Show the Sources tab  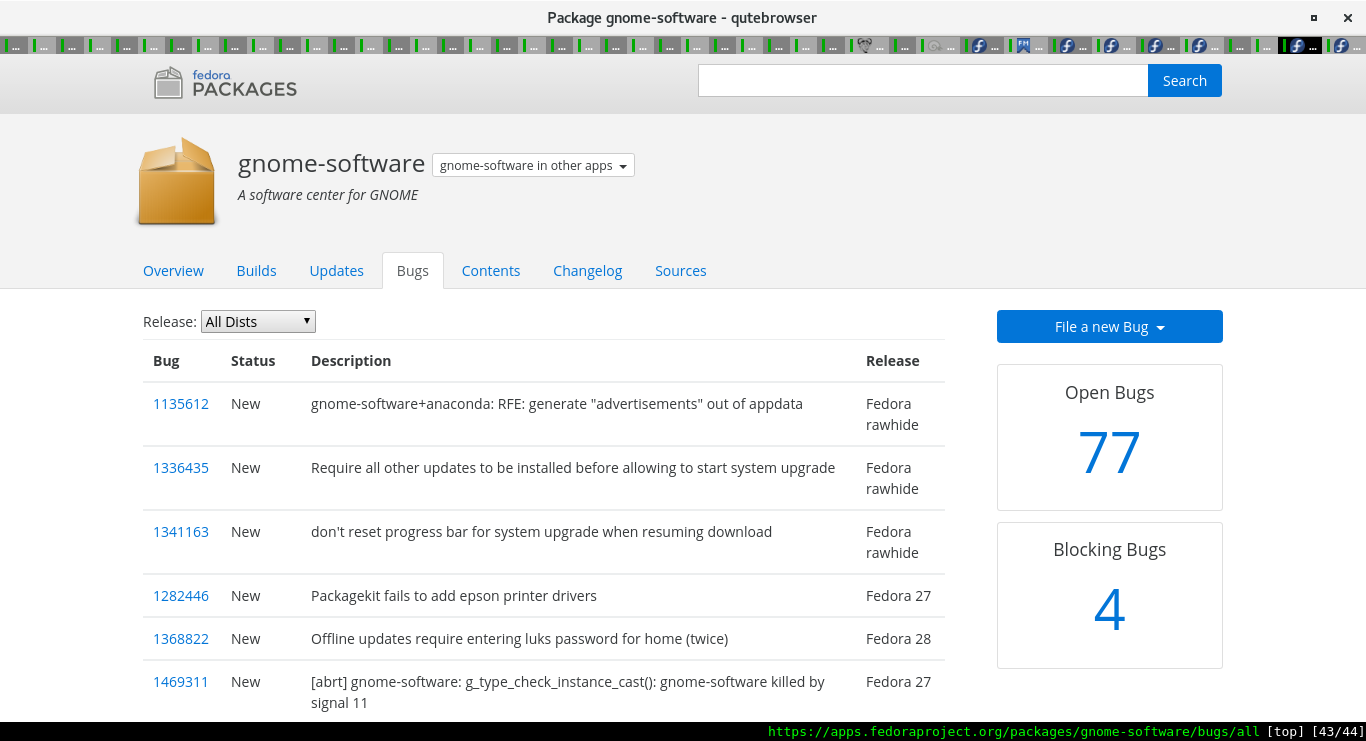[680, 271]
